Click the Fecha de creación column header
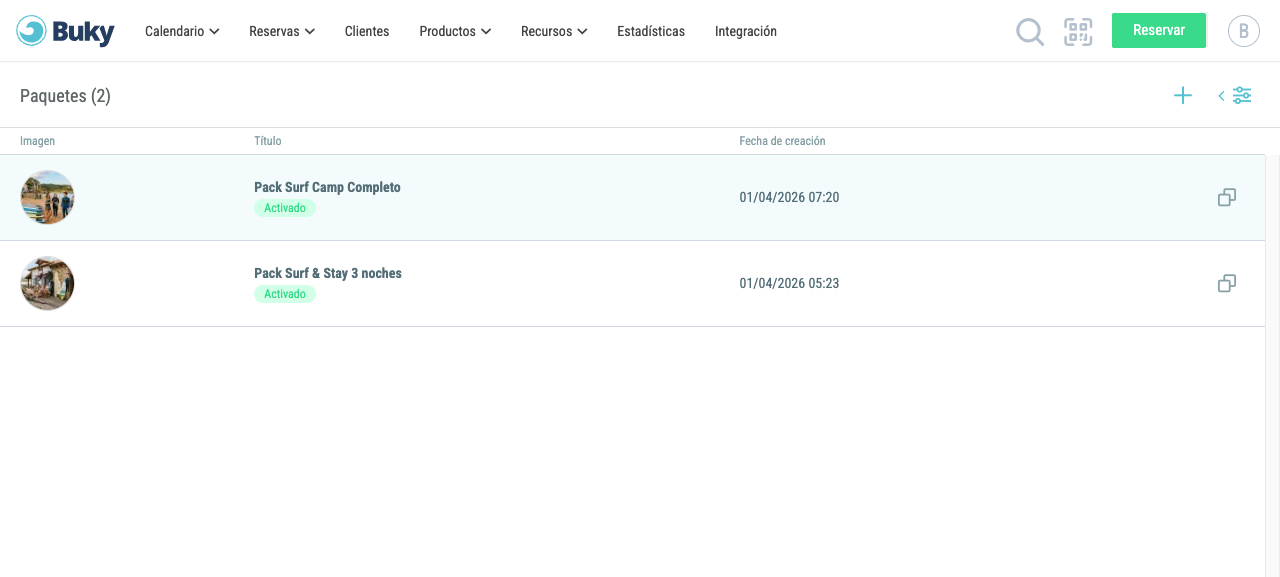Screen dimensions: 1280x577 [x=782, y=141]
